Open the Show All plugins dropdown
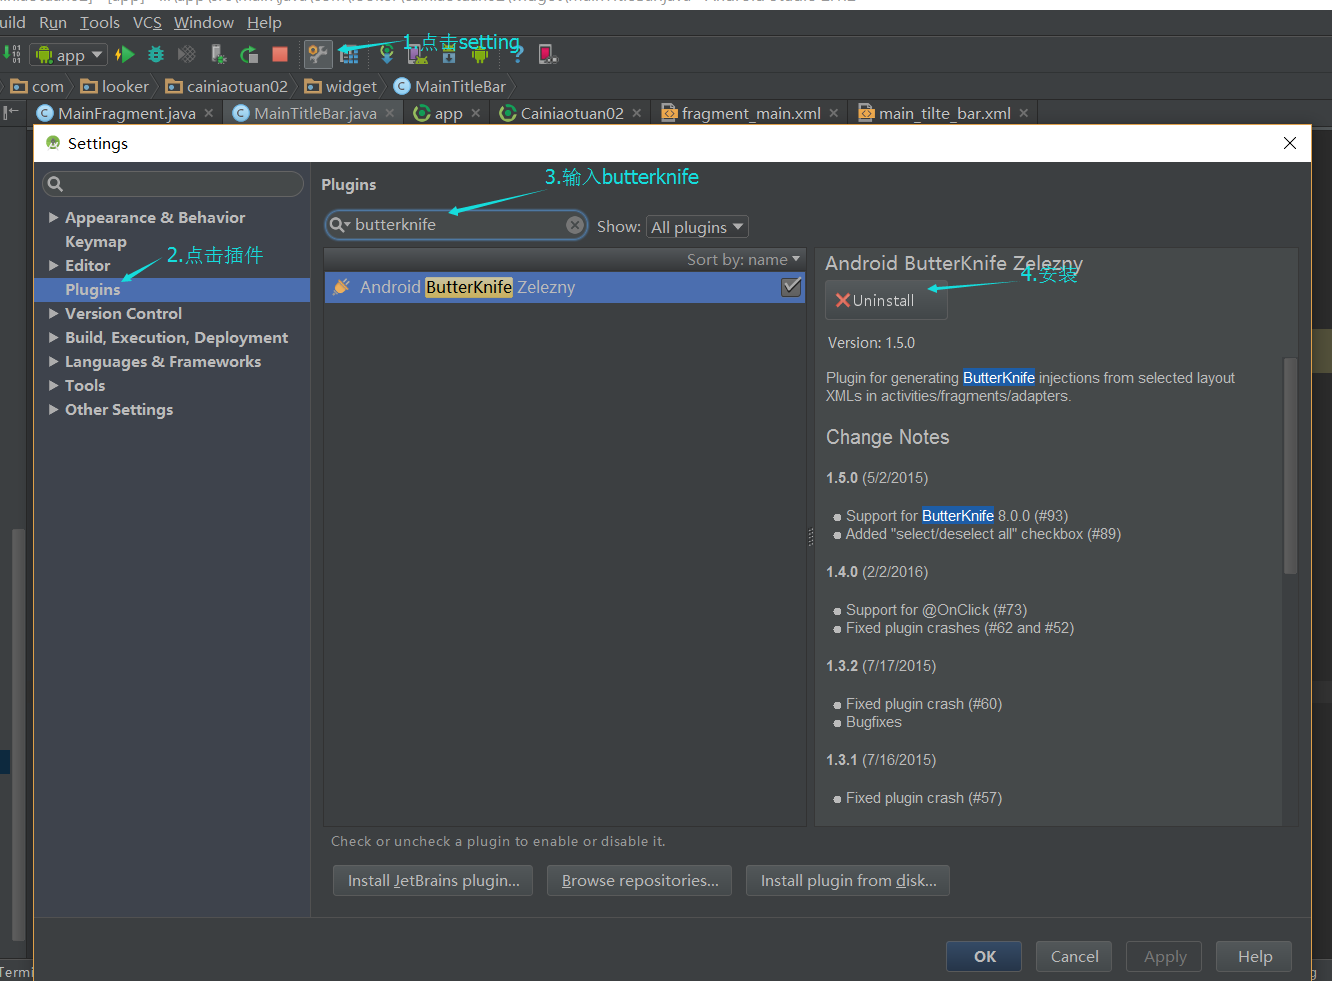 697,227
